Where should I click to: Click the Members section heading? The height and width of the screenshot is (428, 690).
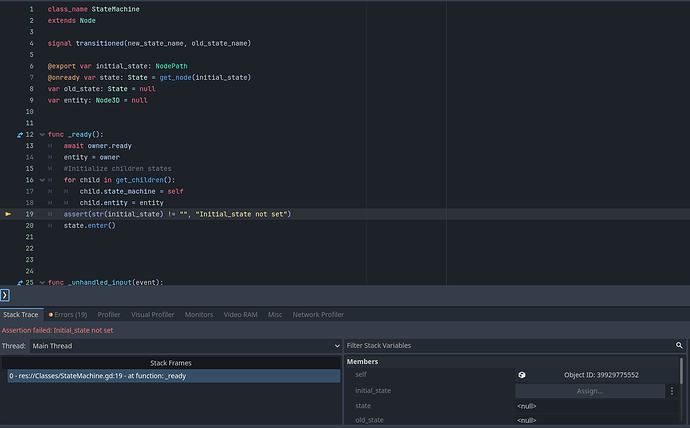(x=362, y=362)
